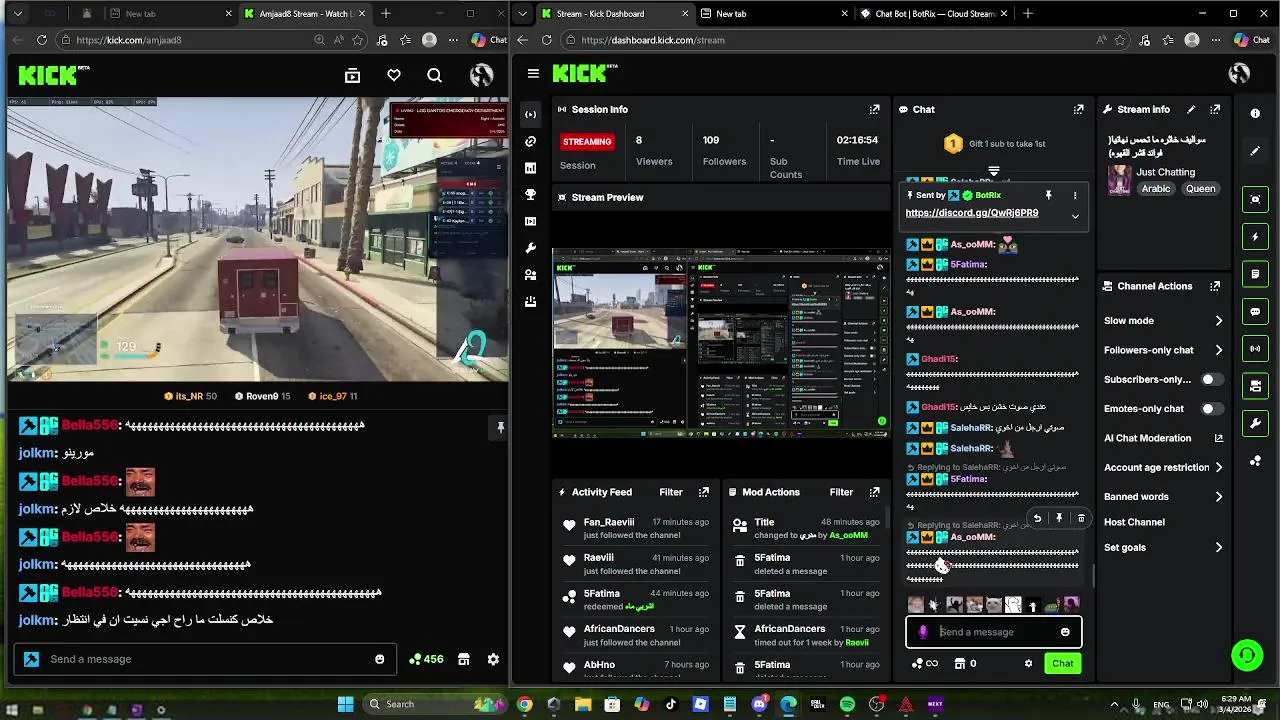This screenshot has height=720, width=1280.
Task: Pop out the Channel Actions panel
Action: [x=1215, y=286]
